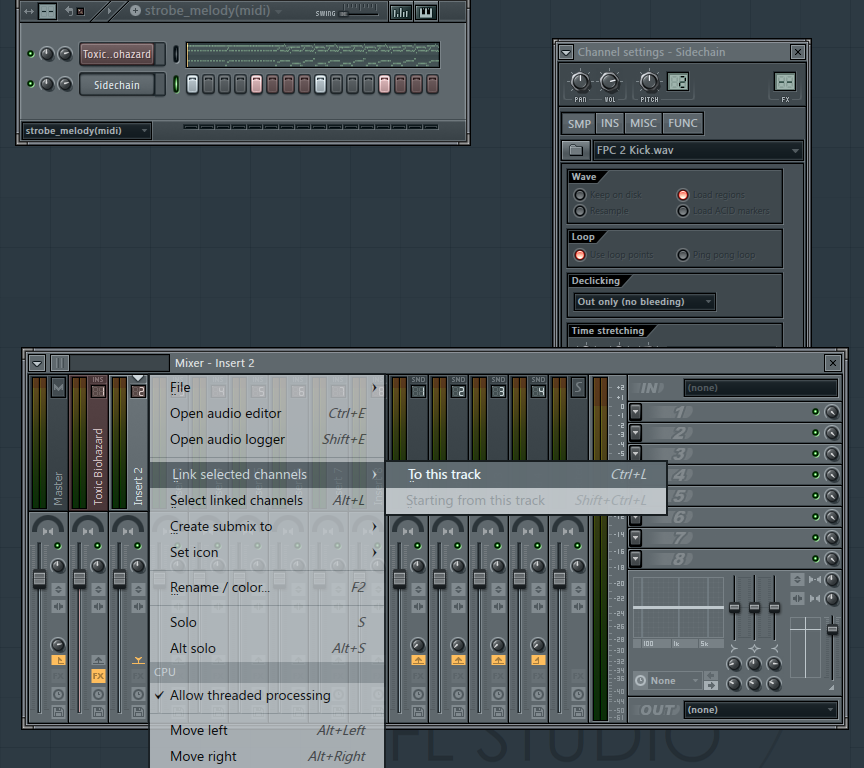
Task: Click the send arrow icon on Toxic Biohazard track
Action: pyautogui.click(x=98, y=660)
